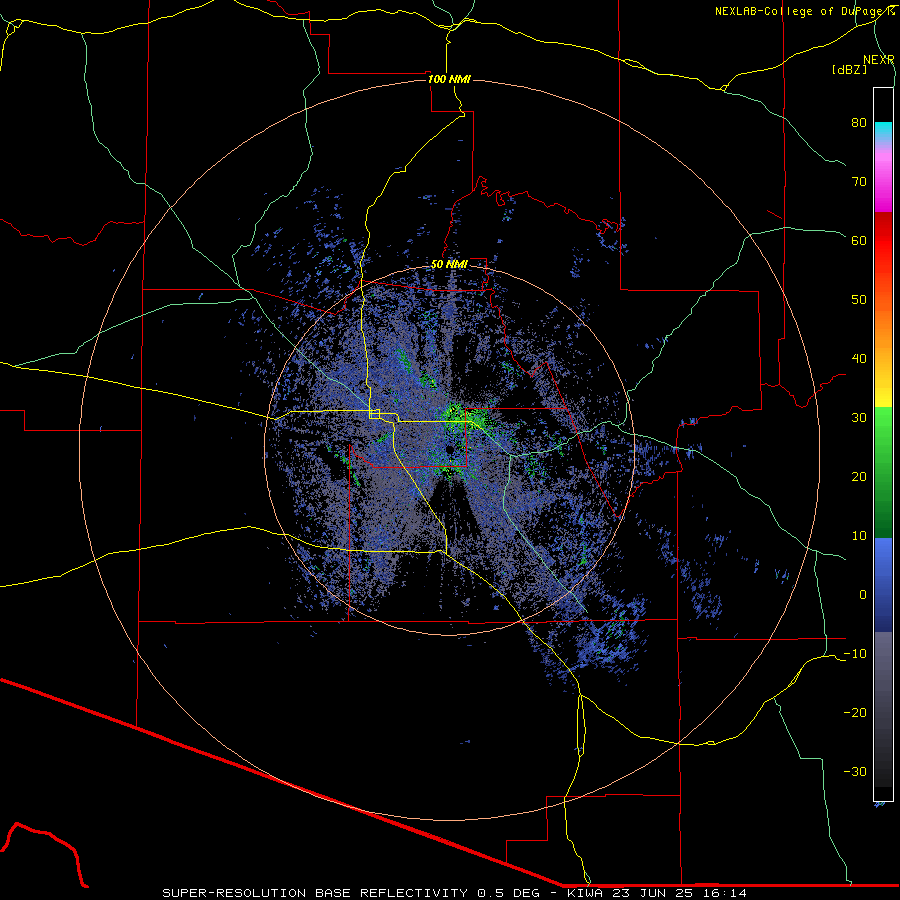The width and height of the screenshot is (900, 900).
Task: Click the bright green band on the color scale
Action: (883, 428)
